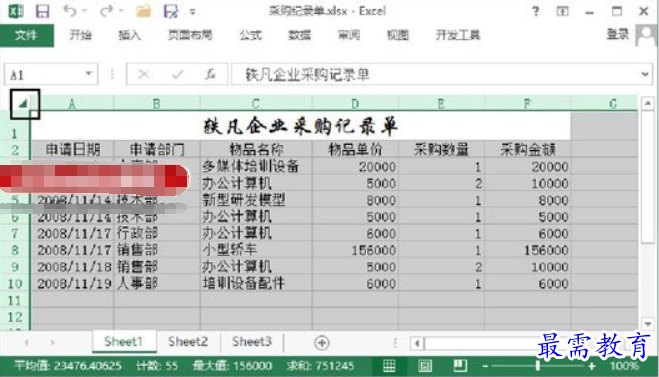Click the horizontal scrollbar left arrow

417,344
